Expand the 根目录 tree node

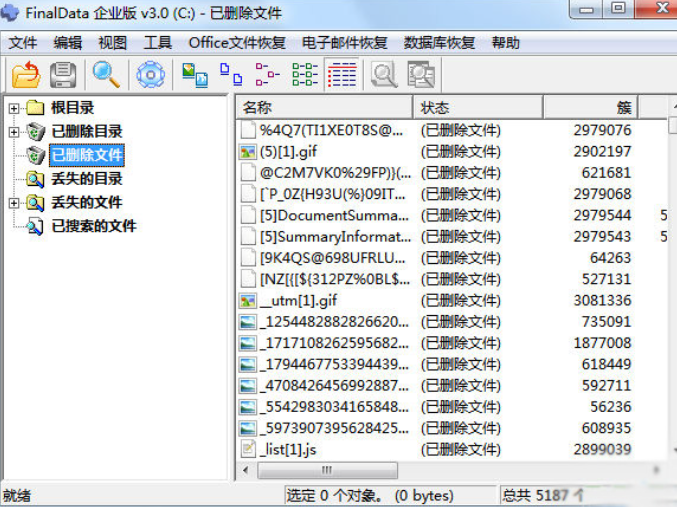tap(14, 108)
